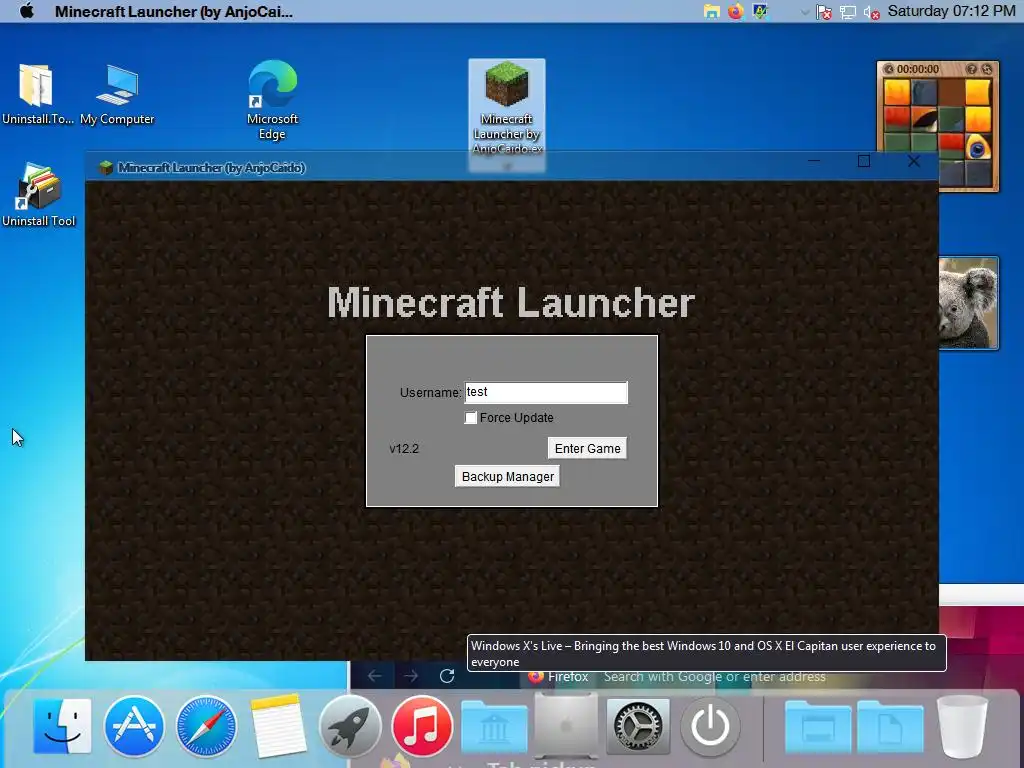Click the Saturday 07:12 PM clock

(952, 11)
